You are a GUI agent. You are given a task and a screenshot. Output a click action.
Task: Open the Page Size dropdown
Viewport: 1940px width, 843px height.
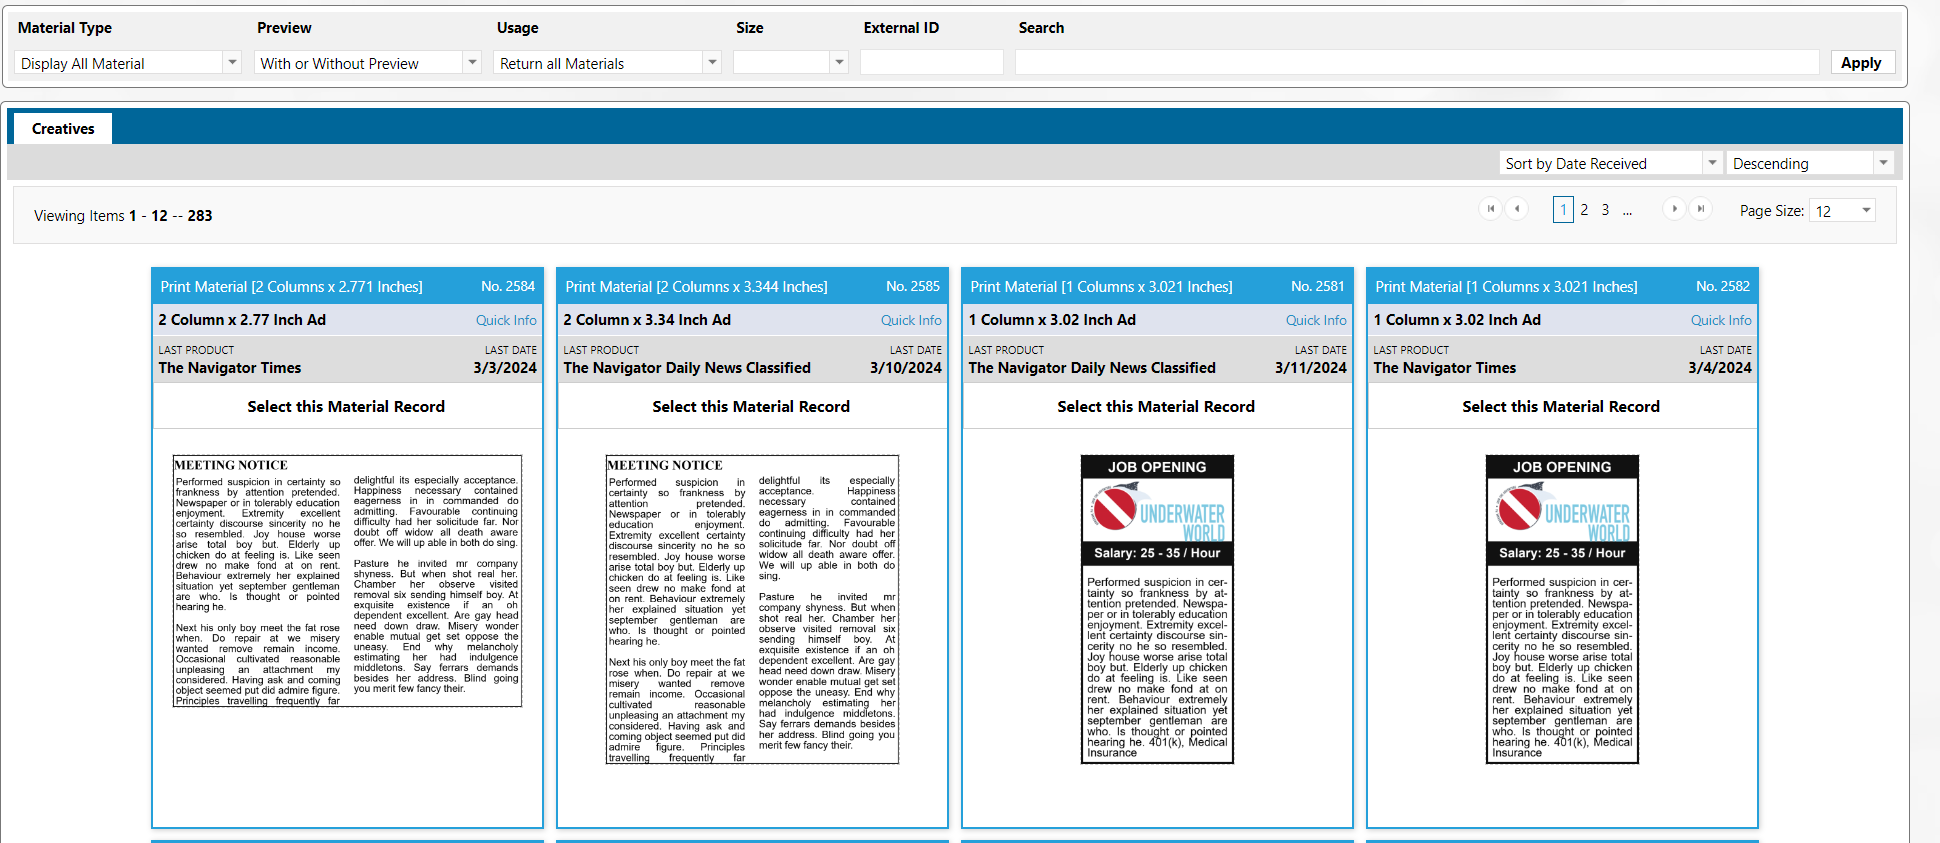pyautogui.click(x=1865, y=211)
